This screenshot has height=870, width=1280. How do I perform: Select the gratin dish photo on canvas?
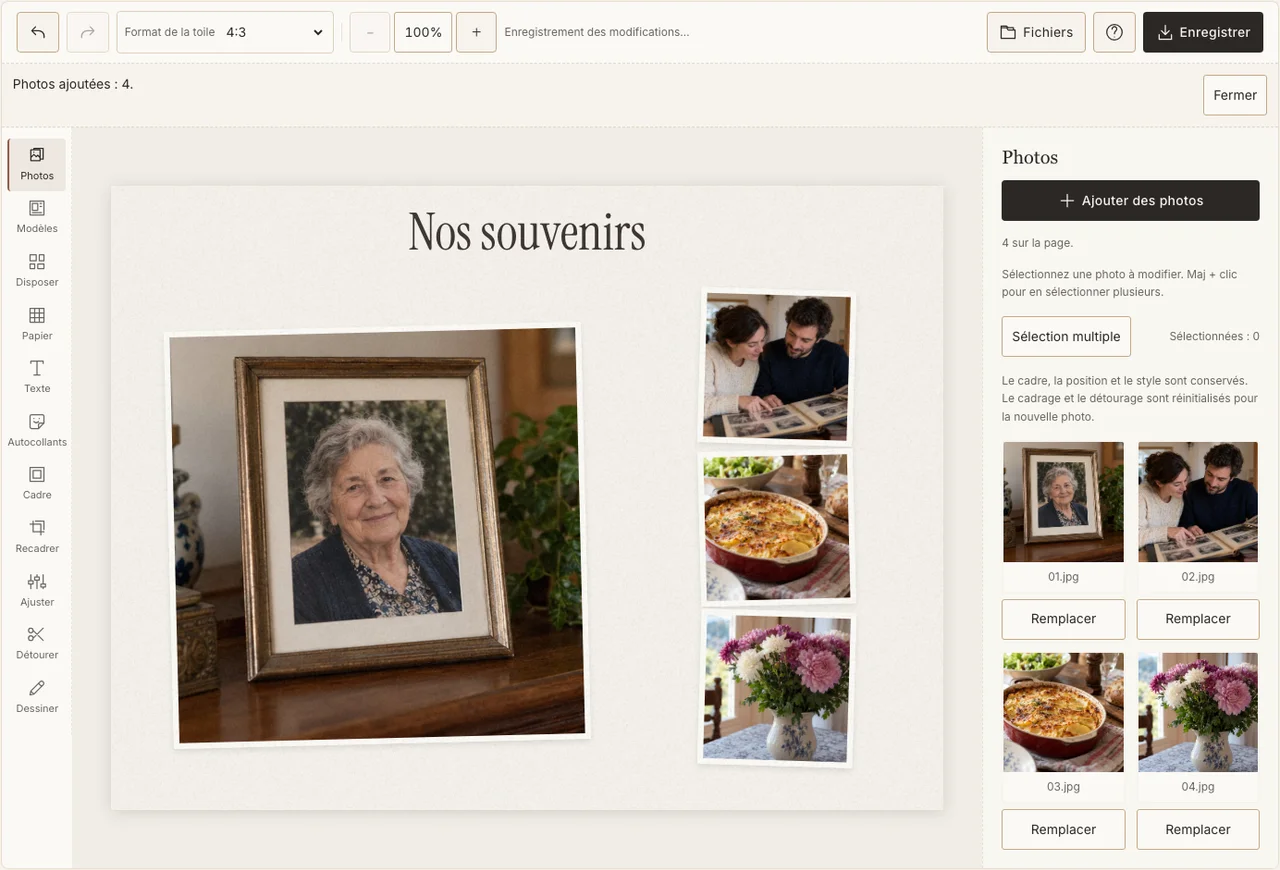pos(777,527)
